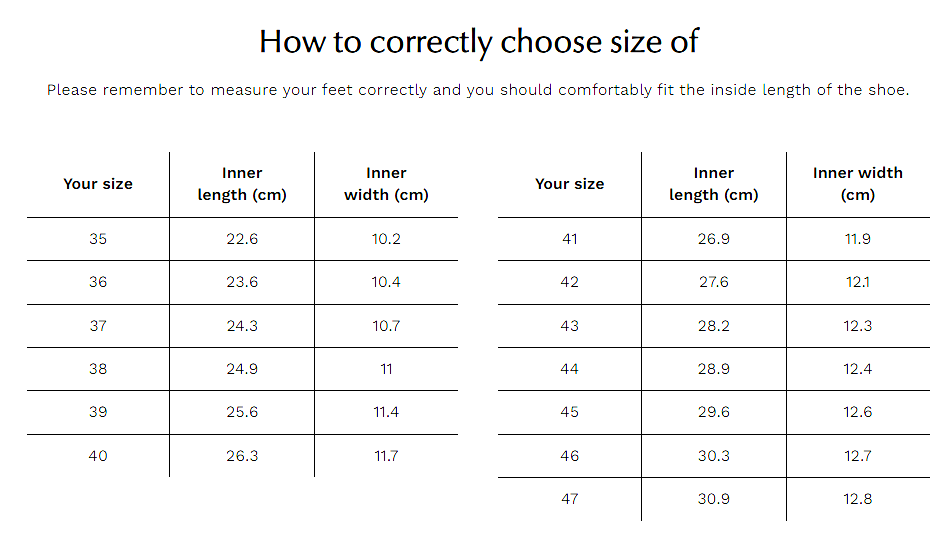950x552 pixels.
Task: Click inner length value 27.6
Action: 714,282
